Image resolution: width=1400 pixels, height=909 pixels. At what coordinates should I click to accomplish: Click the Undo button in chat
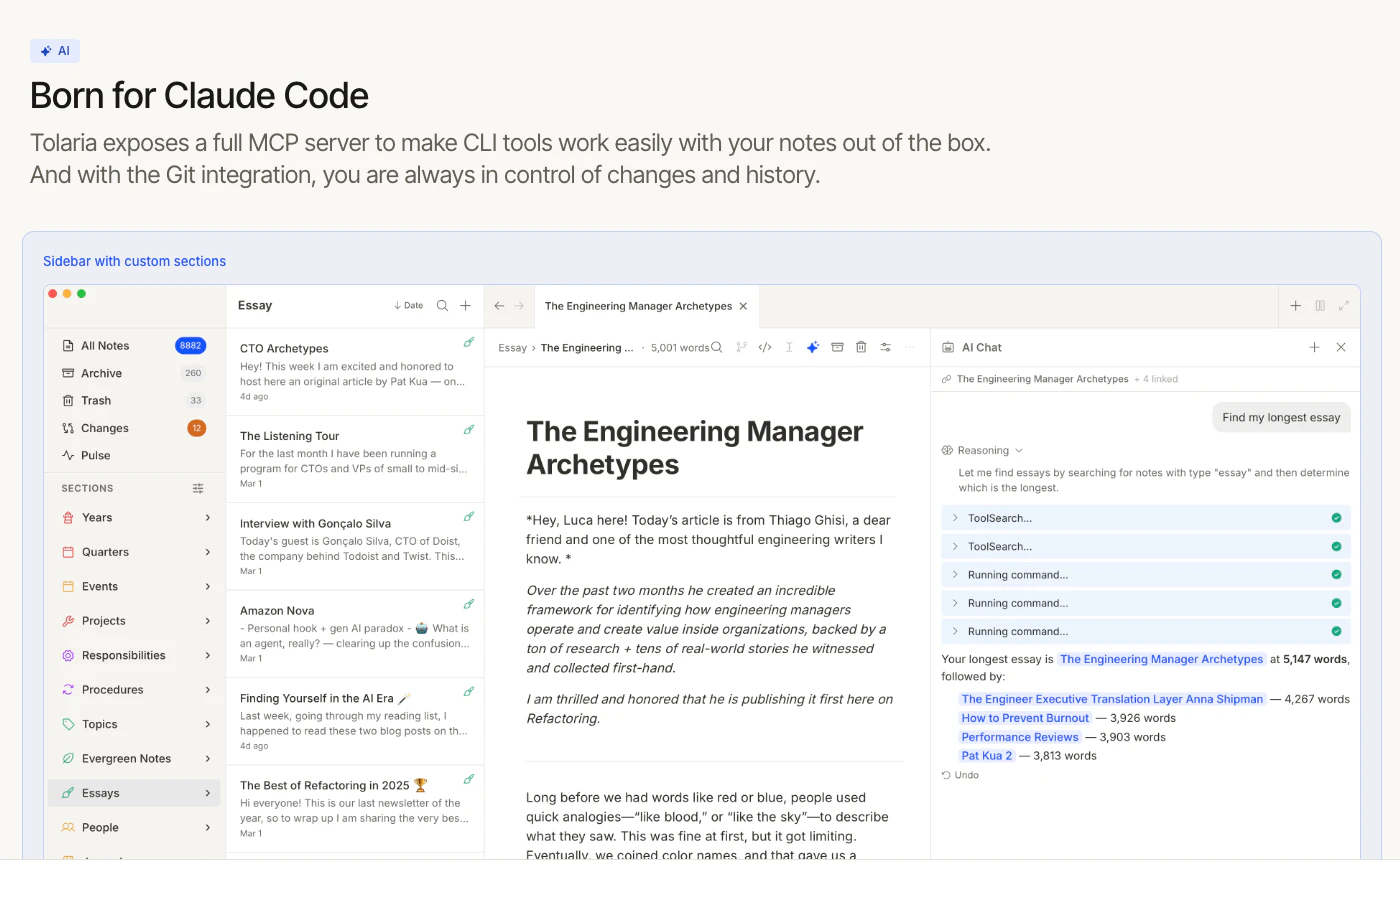click(x=960, y=776)
